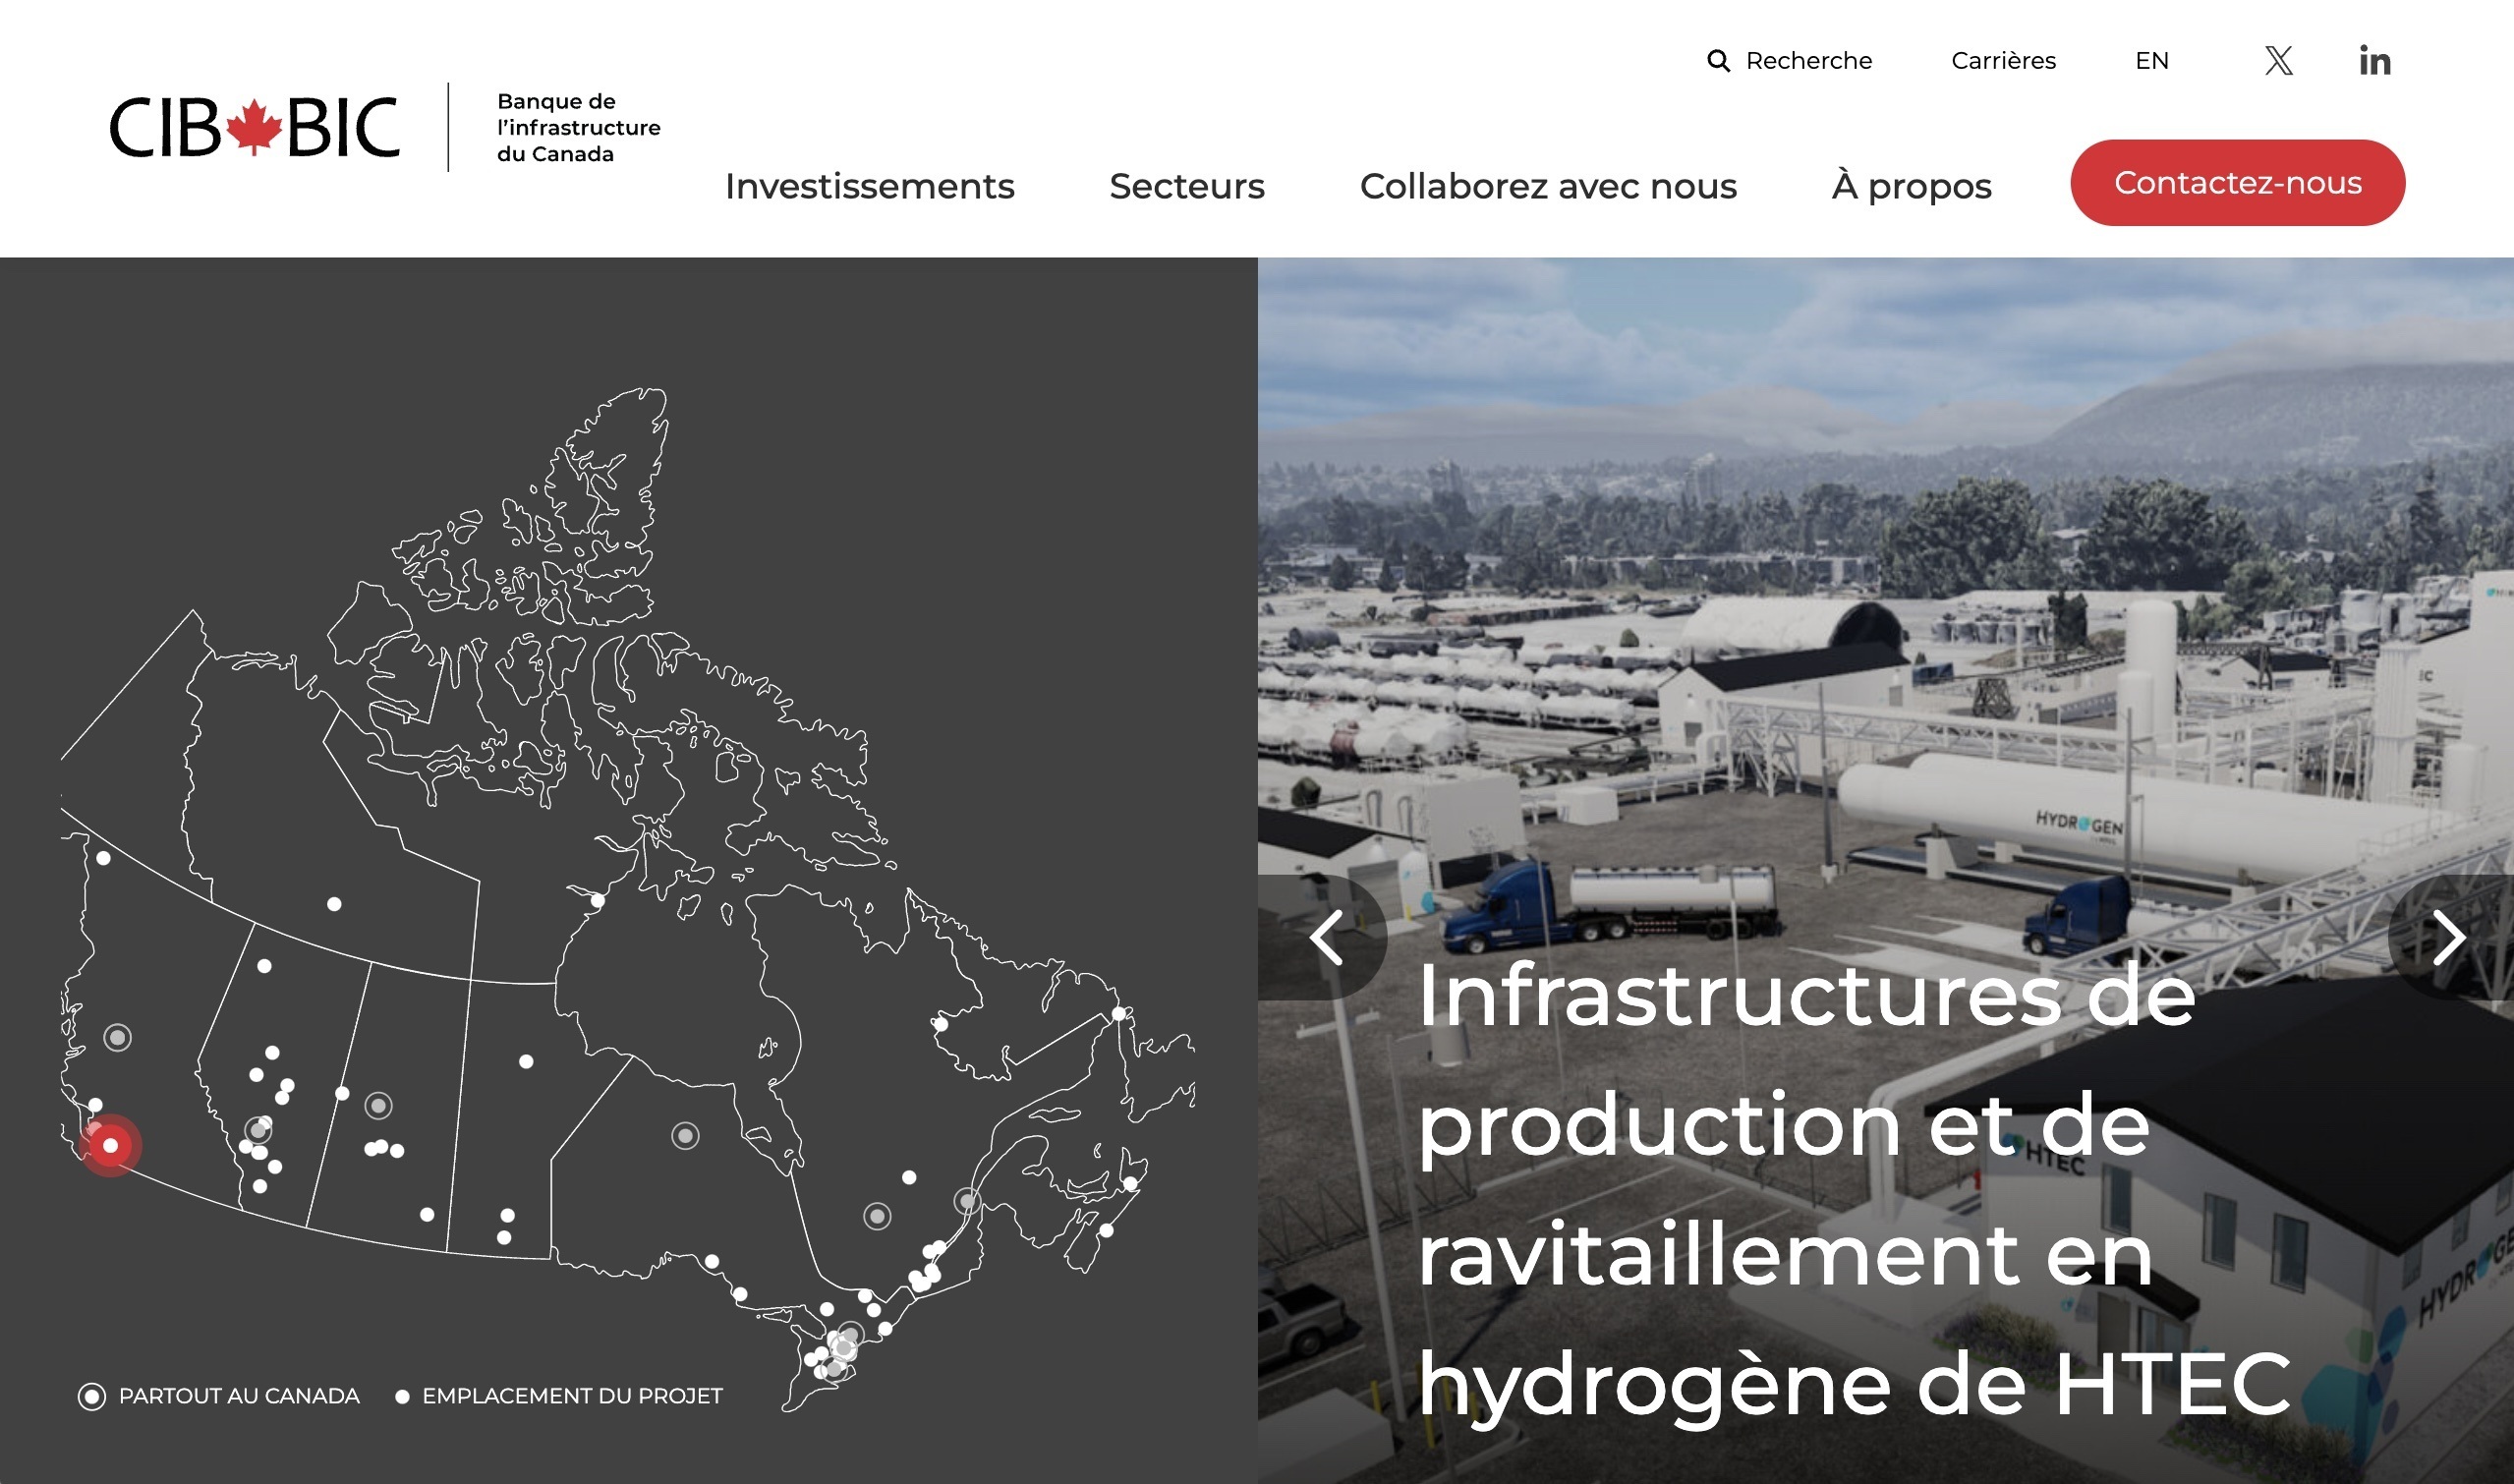This screenshot has height=1484, width=2514.
Task: Switch language to EN
Action: (2151, 61)
